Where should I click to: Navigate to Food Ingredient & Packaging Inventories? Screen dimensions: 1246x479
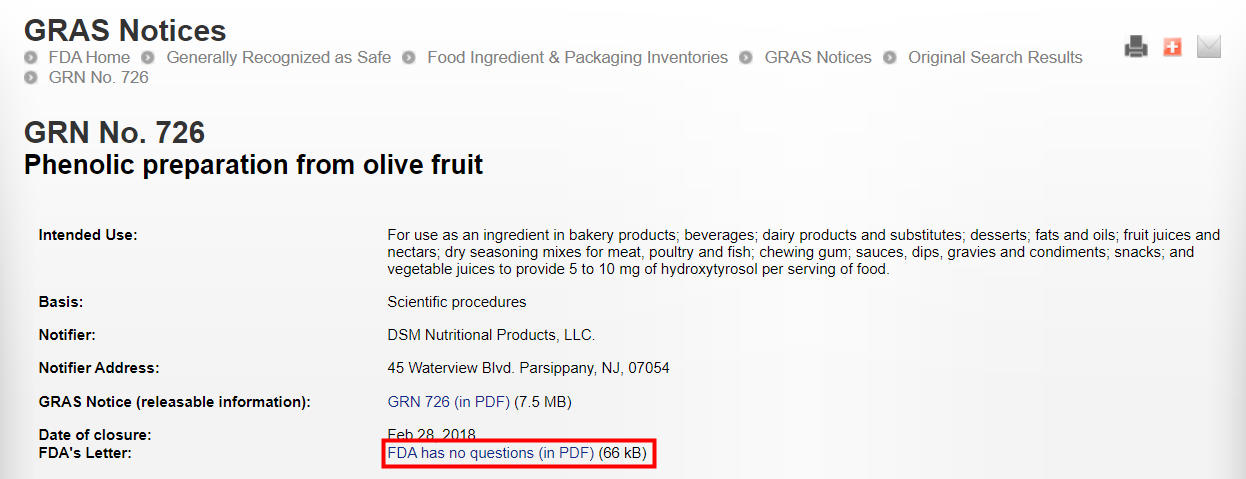tap(577, 58)
